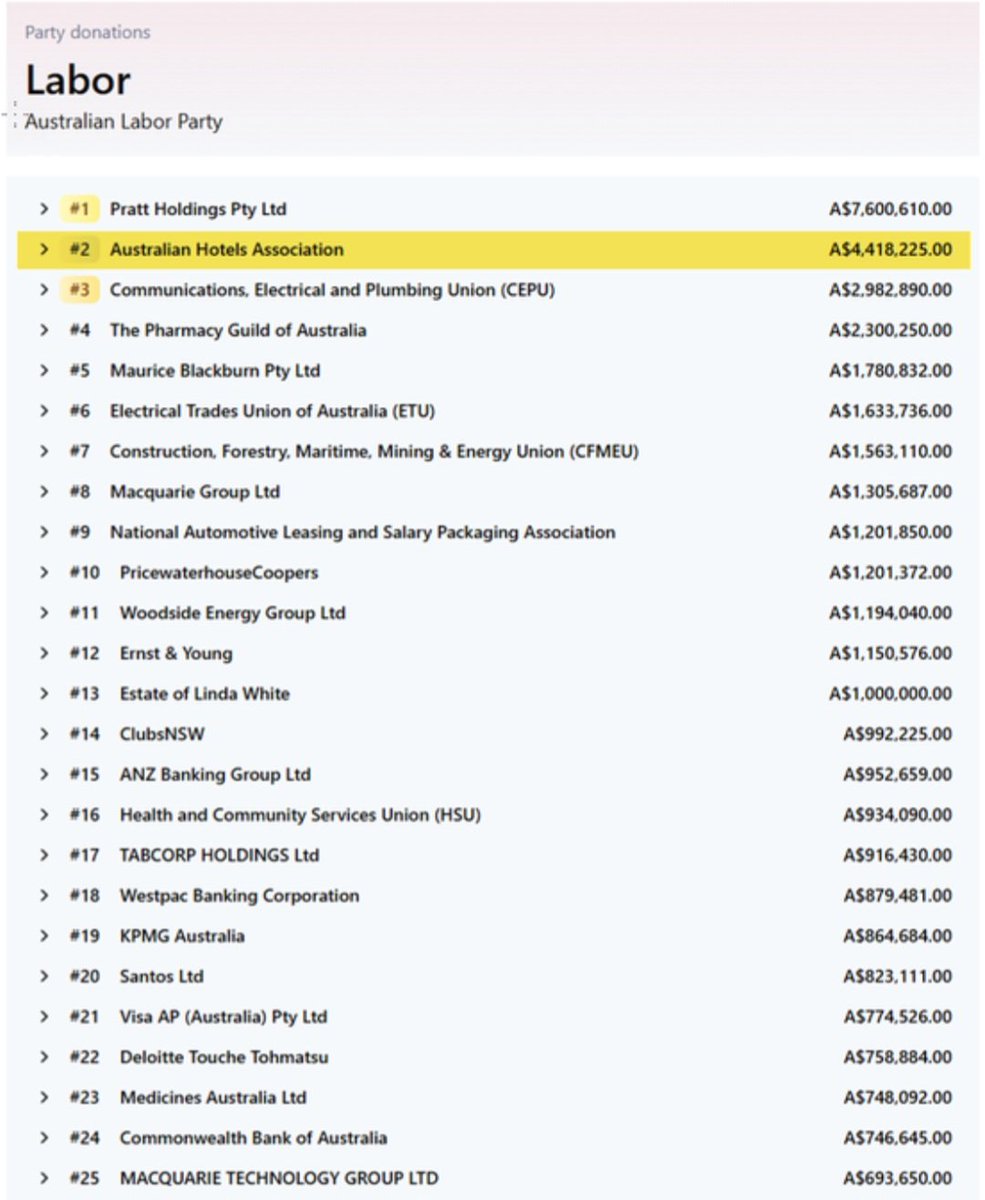Click the Communications, Electrical and Plumbing Union name
This screenshot has width=985, height=1200.
click(332, 290)
